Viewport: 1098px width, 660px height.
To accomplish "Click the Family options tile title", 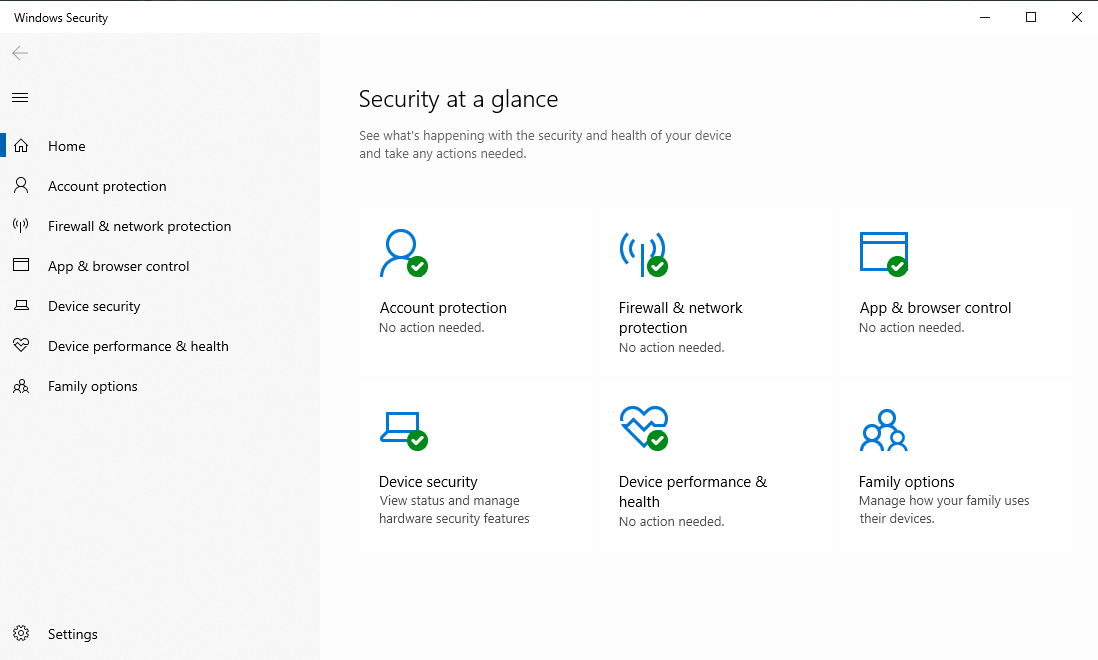I will point(906,482).
